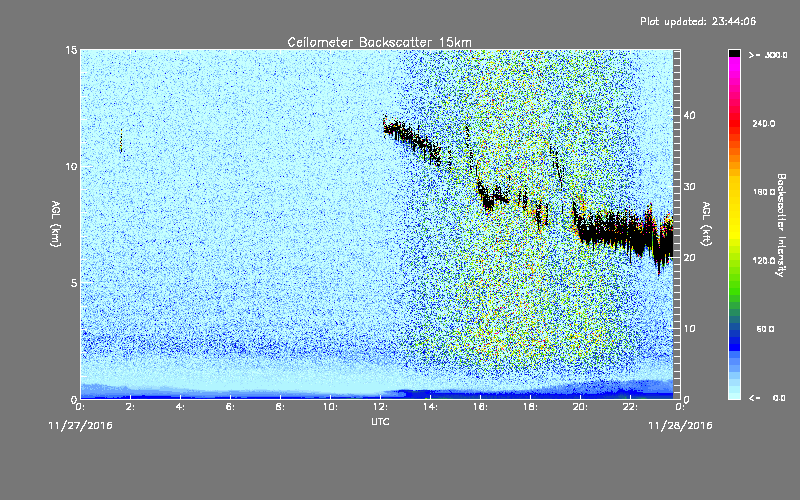800x500 pixels.
Task: Click the end date '11/28/2016'
Action: tap(680, 426)
